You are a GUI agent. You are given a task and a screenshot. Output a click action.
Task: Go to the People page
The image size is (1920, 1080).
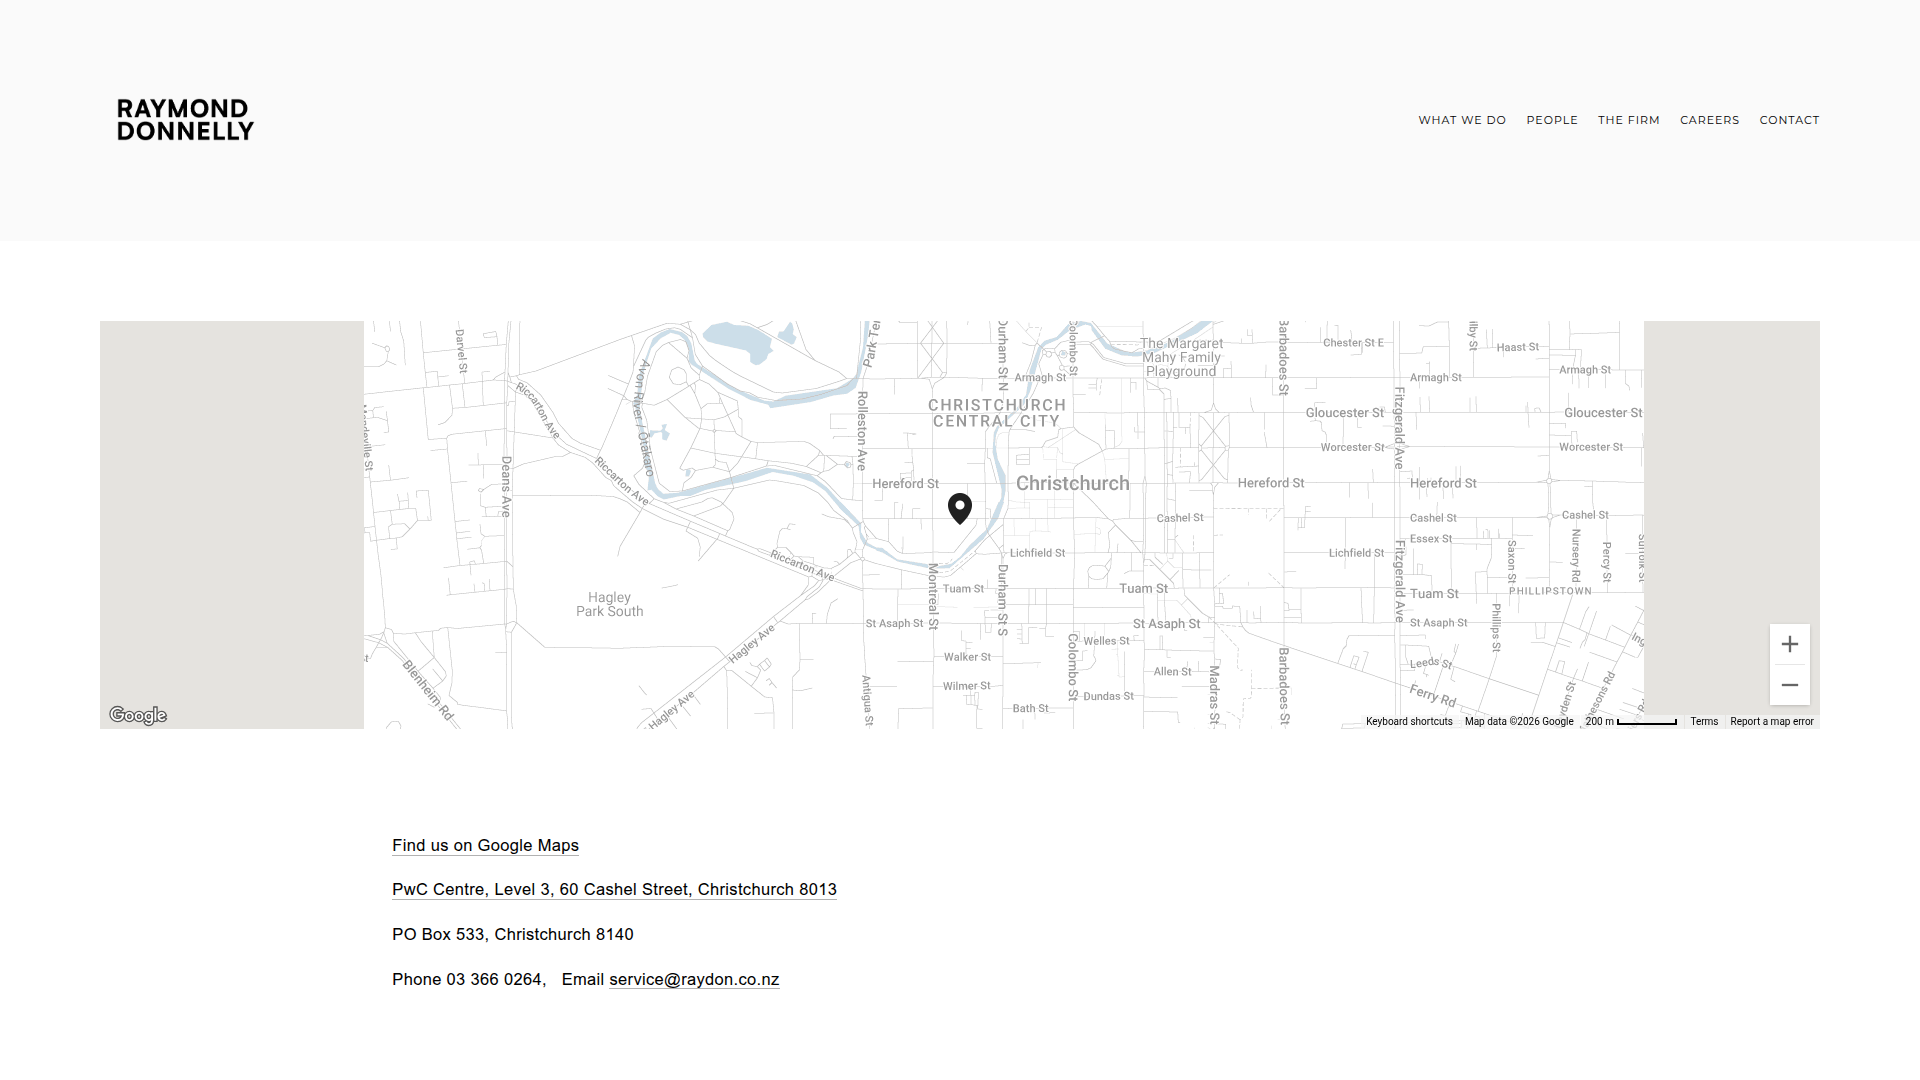1552,120
